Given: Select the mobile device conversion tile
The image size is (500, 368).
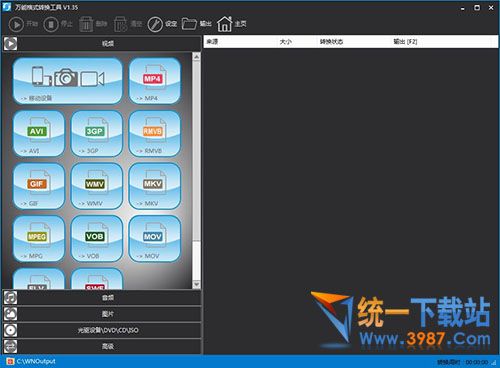Looking at the screenshot, I should pyautogui.click(x=68, y=81).
